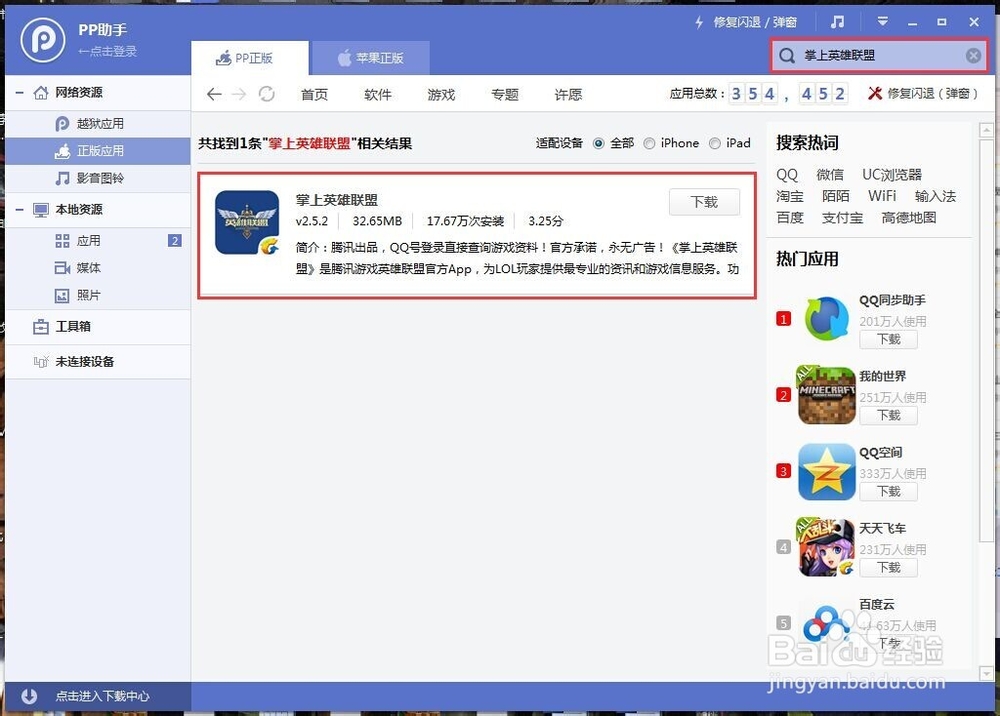Screen dimensions: 1000x716
Task: Select 影音图铃 in the sidebar
Action: [98, 178]
